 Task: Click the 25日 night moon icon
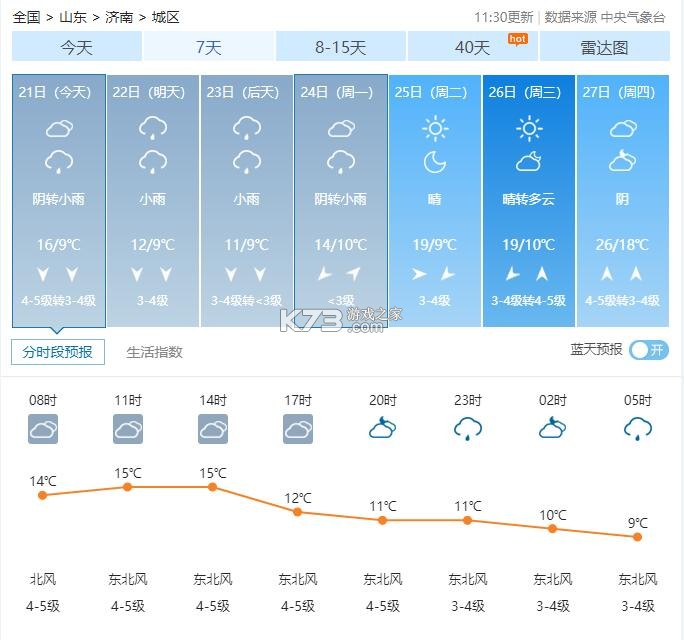(x=435, y=162)
